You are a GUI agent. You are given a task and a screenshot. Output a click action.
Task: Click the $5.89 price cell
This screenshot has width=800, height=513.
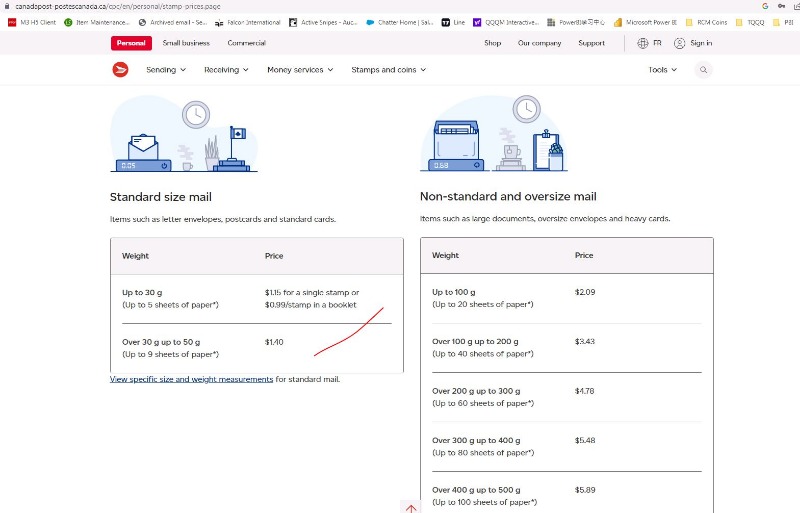point(585,490)
